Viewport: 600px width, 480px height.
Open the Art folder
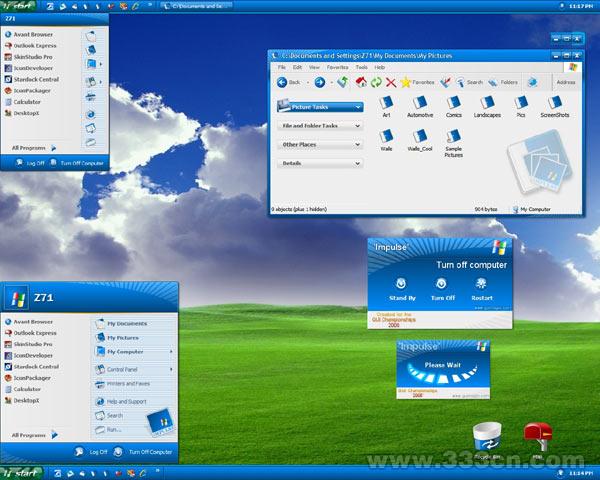coord(386,106)
